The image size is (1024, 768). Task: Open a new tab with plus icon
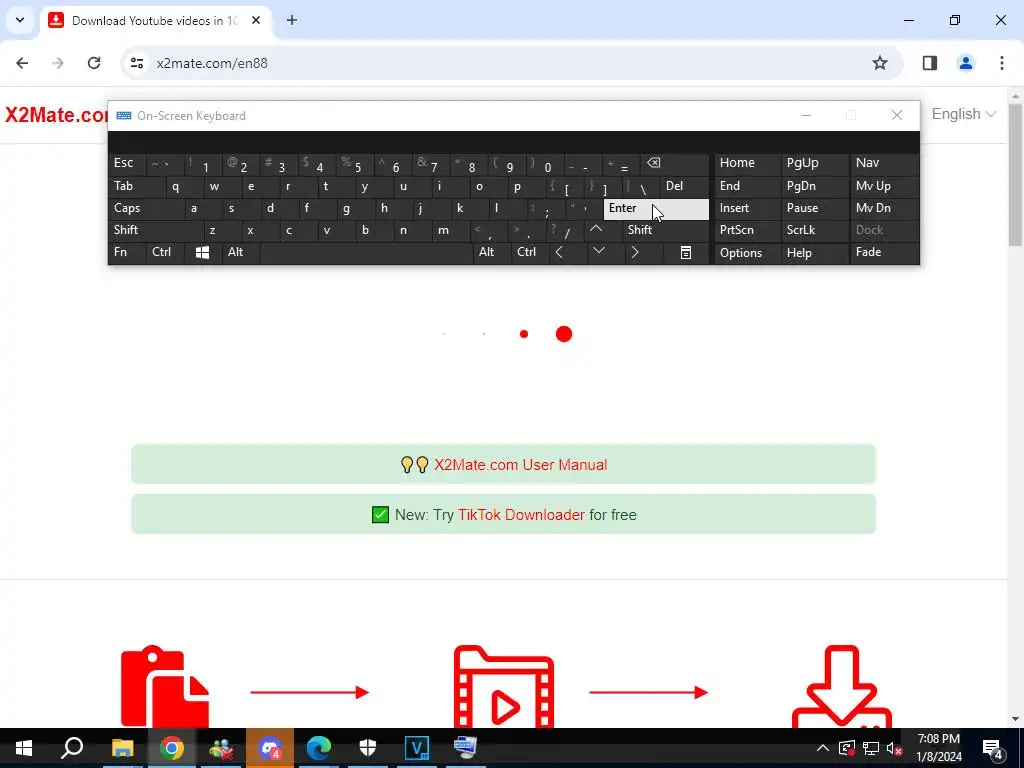coord(292,20)
